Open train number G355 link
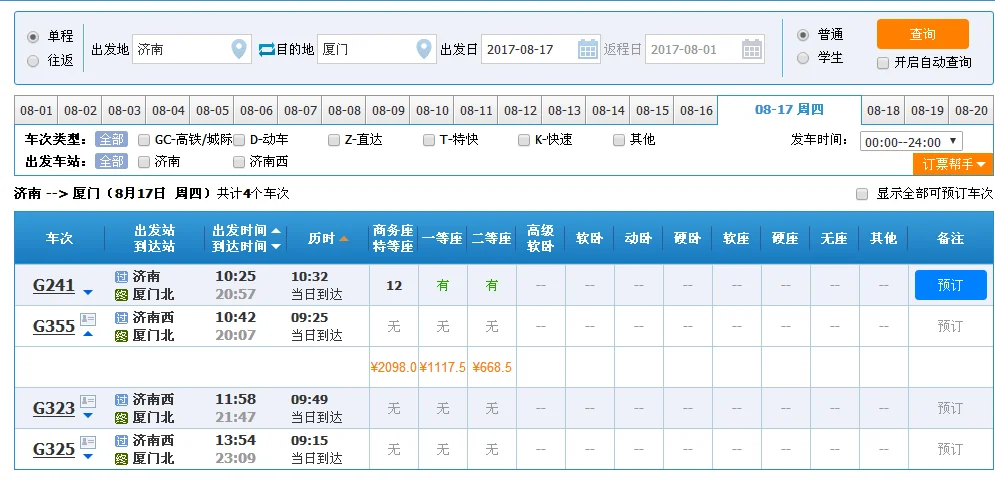Viewport: 995px width, 480px height. point(54,326)
